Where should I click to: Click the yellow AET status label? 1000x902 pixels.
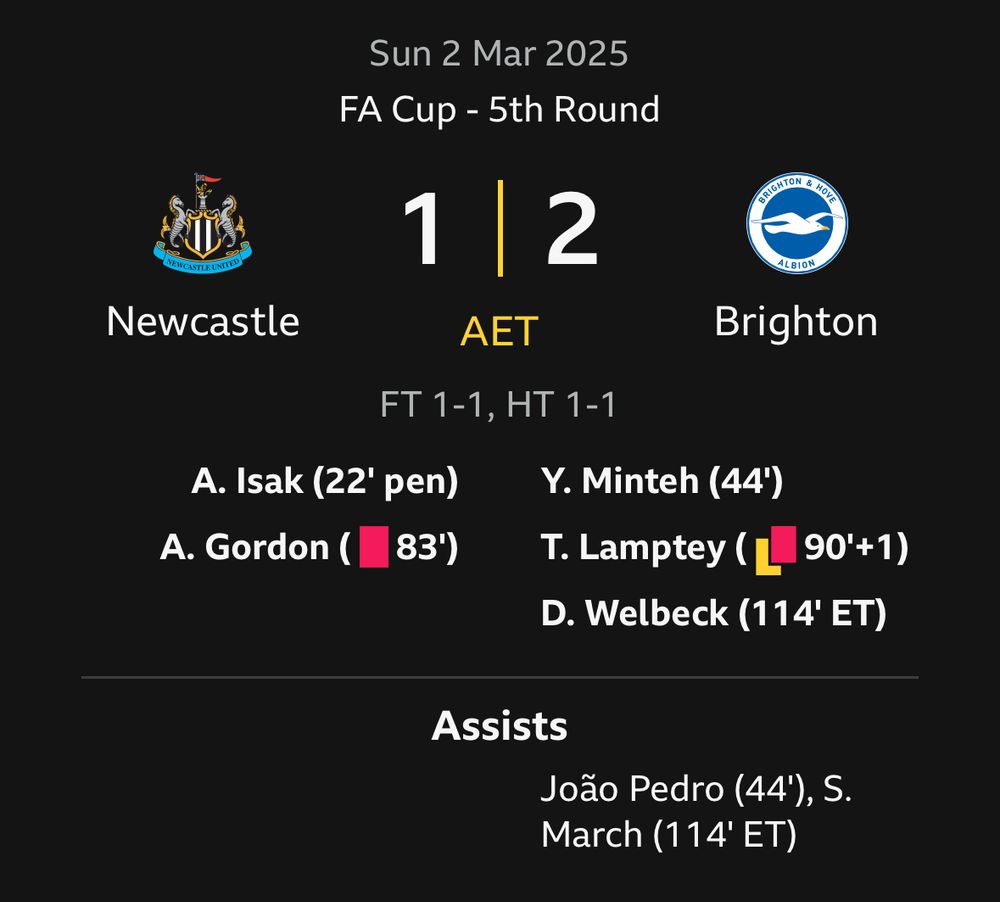(x=499, y=331)
